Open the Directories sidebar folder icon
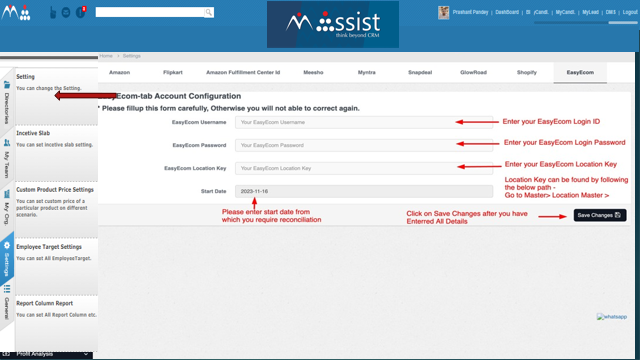The height and width of the screenshot is (360, 640). (7, 85)
